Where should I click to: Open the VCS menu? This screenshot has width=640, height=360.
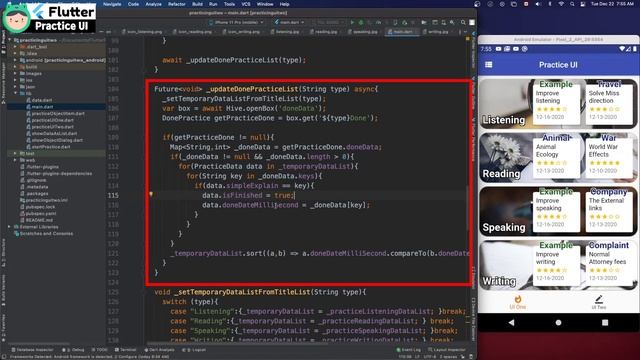coord(246,4)
